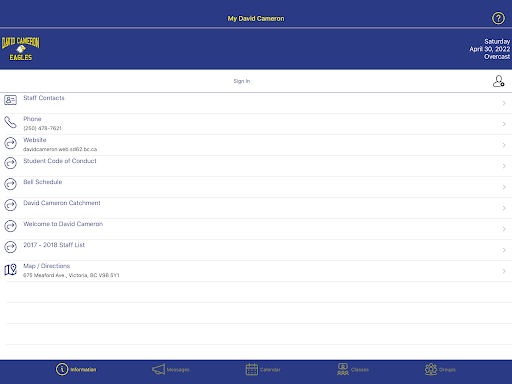Switch to the Groups tab

[x=440, y=369]
